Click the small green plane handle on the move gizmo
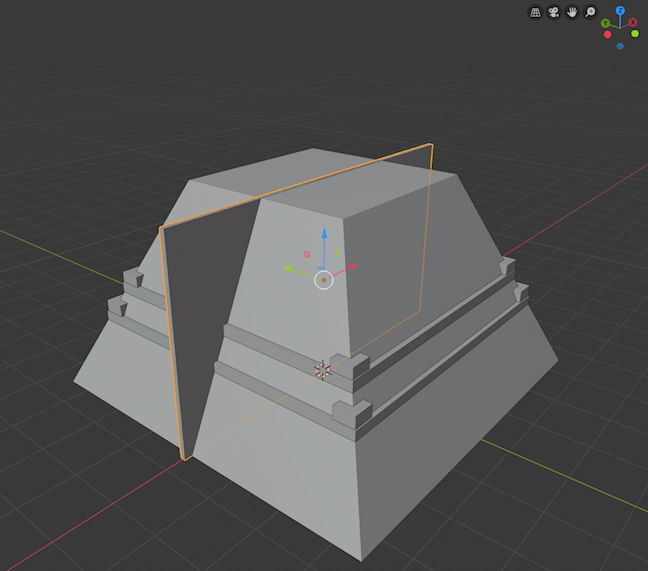The image size is (648, 571). pyautogui.click(x=339, y=254)
